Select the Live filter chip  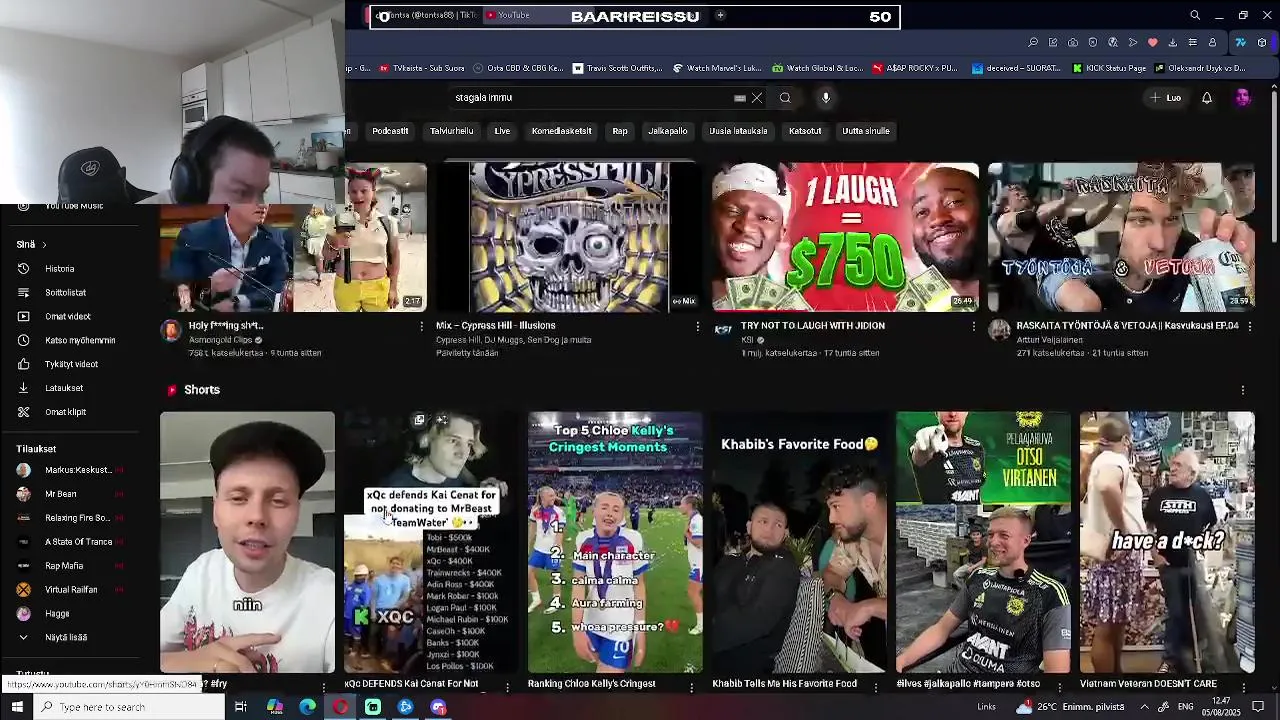click(x=502, y=131)
